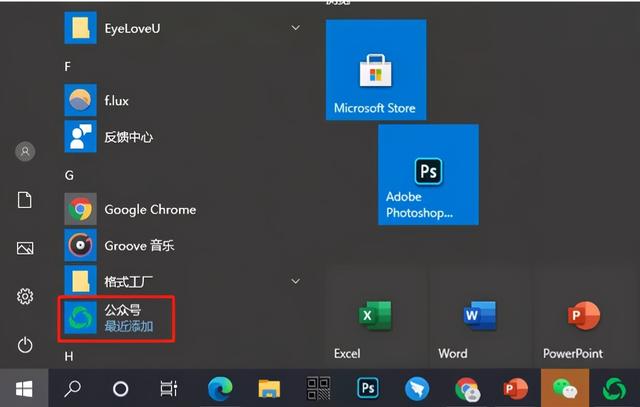Expand the EyeLoveU folder chevron
640x407 pixels.
(x=296, y=28)
